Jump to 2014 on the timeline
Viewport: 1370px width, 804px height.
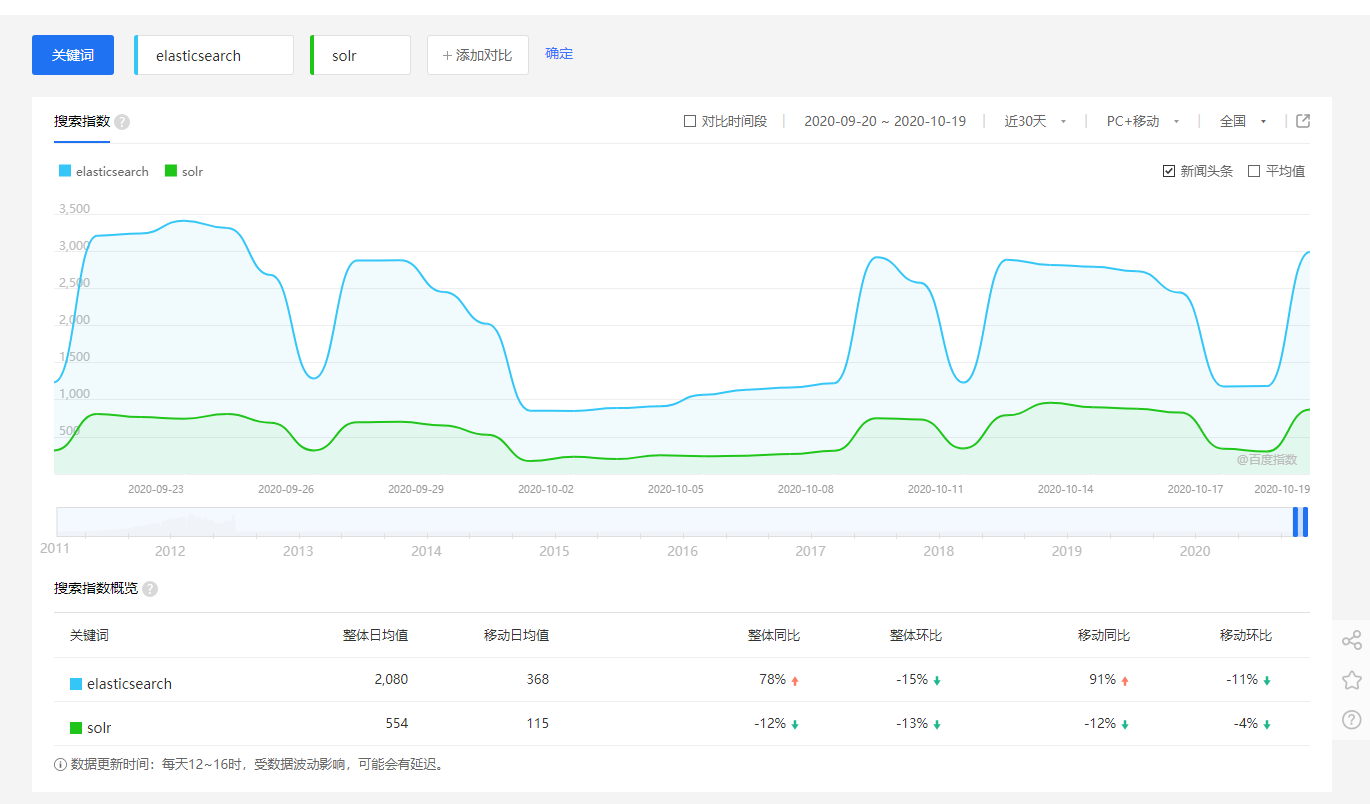(426, 551)
